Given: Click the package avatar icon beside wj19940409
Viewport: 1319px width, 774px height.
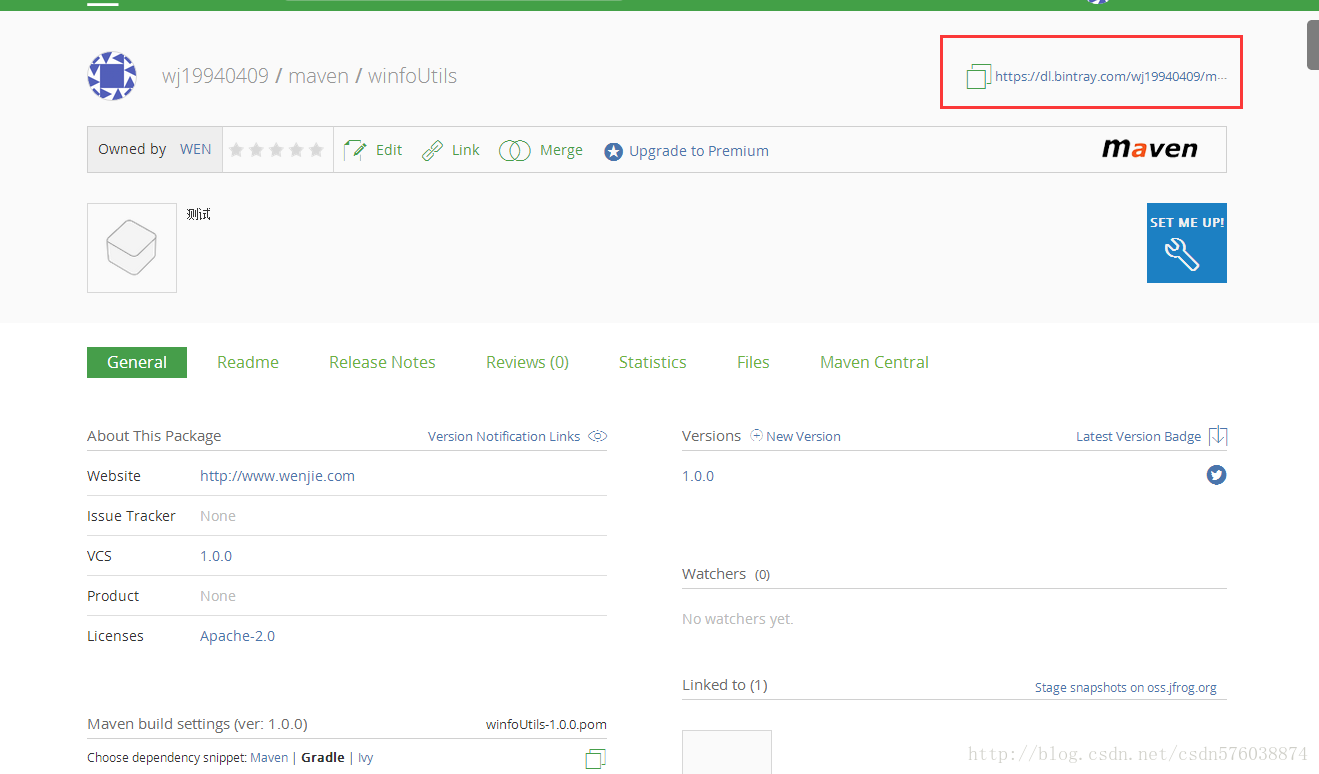Looking at the screenshot, I should tap(112, 76).
